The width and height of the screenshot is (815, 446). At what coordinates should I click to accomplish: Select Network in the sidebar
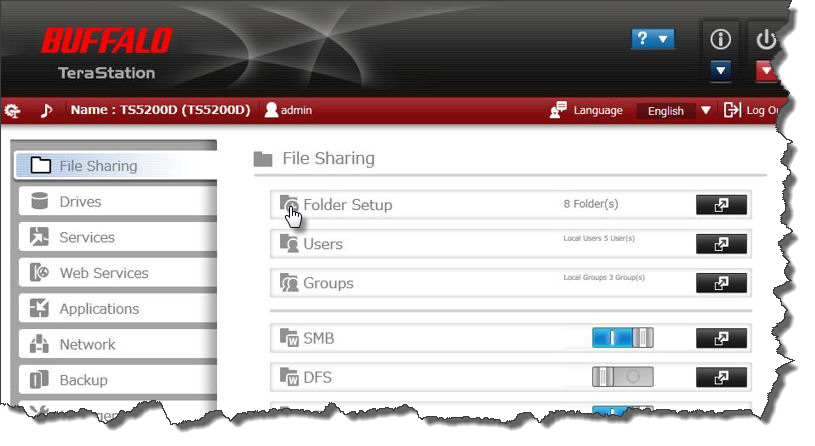tap(117, 344)
